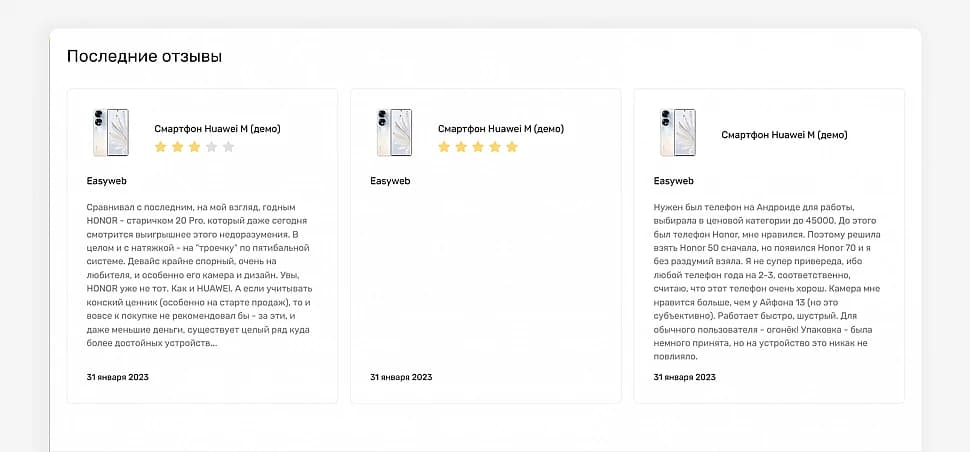
Task: Click the fifth star in the middle review
Action: point(512,147)
